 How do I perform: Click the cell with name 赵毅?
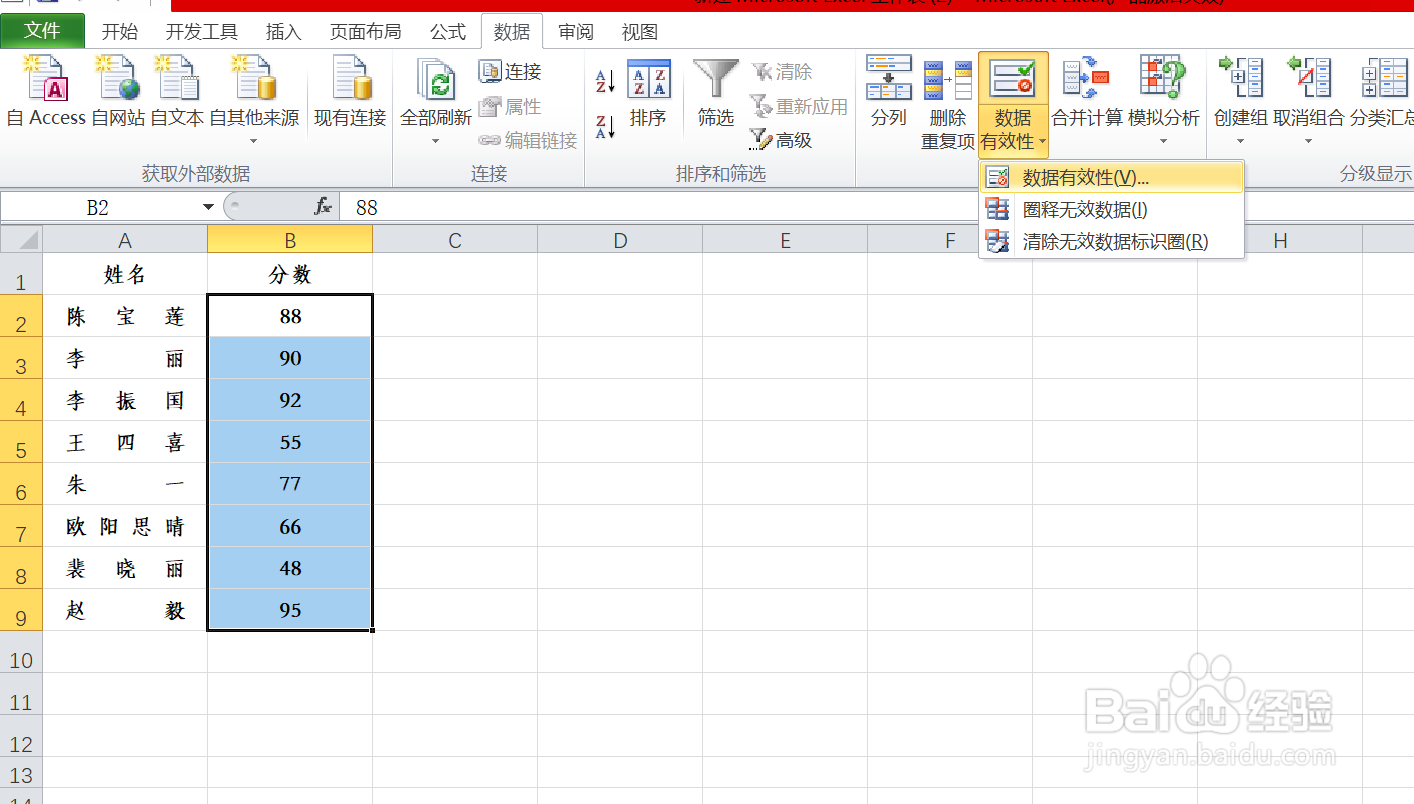(125, 610)
